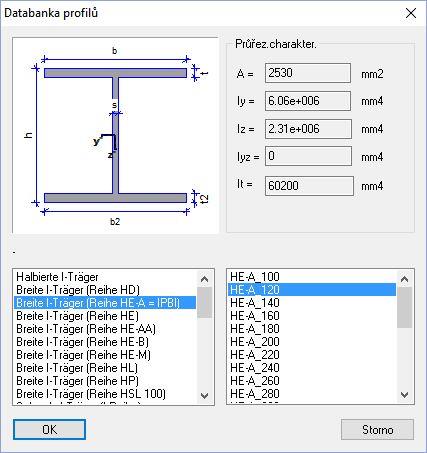
Task: Cancel with the Storno button
Action: pyautogui.click(x=377, y=429)
